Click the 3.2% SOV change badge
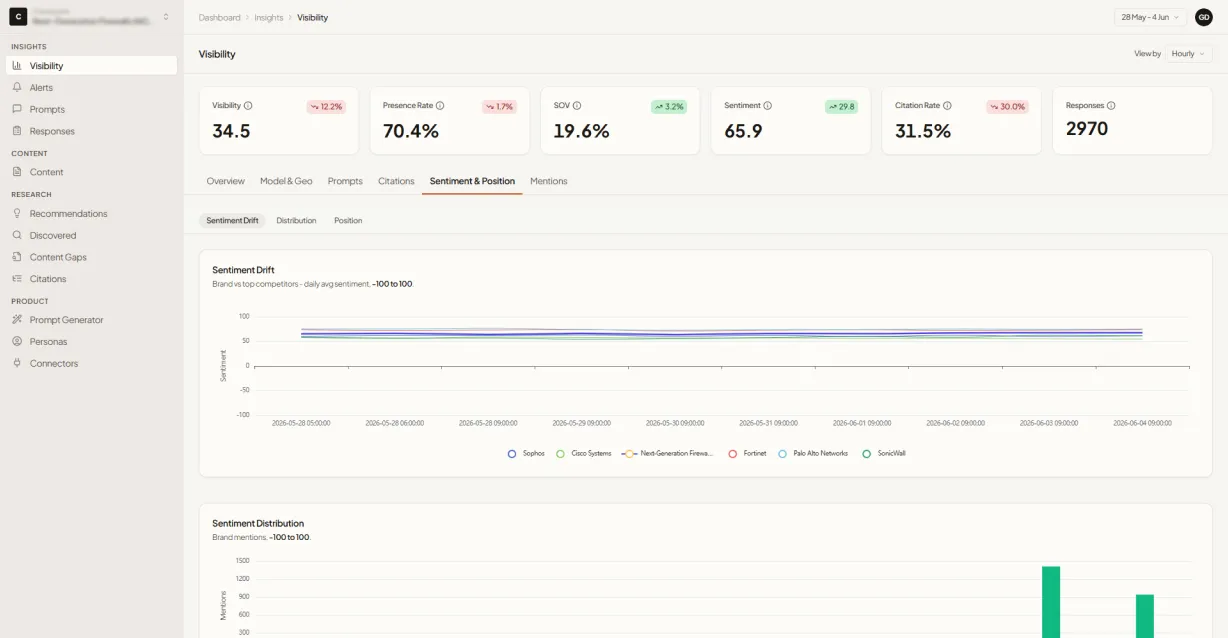 coord(669,106)
